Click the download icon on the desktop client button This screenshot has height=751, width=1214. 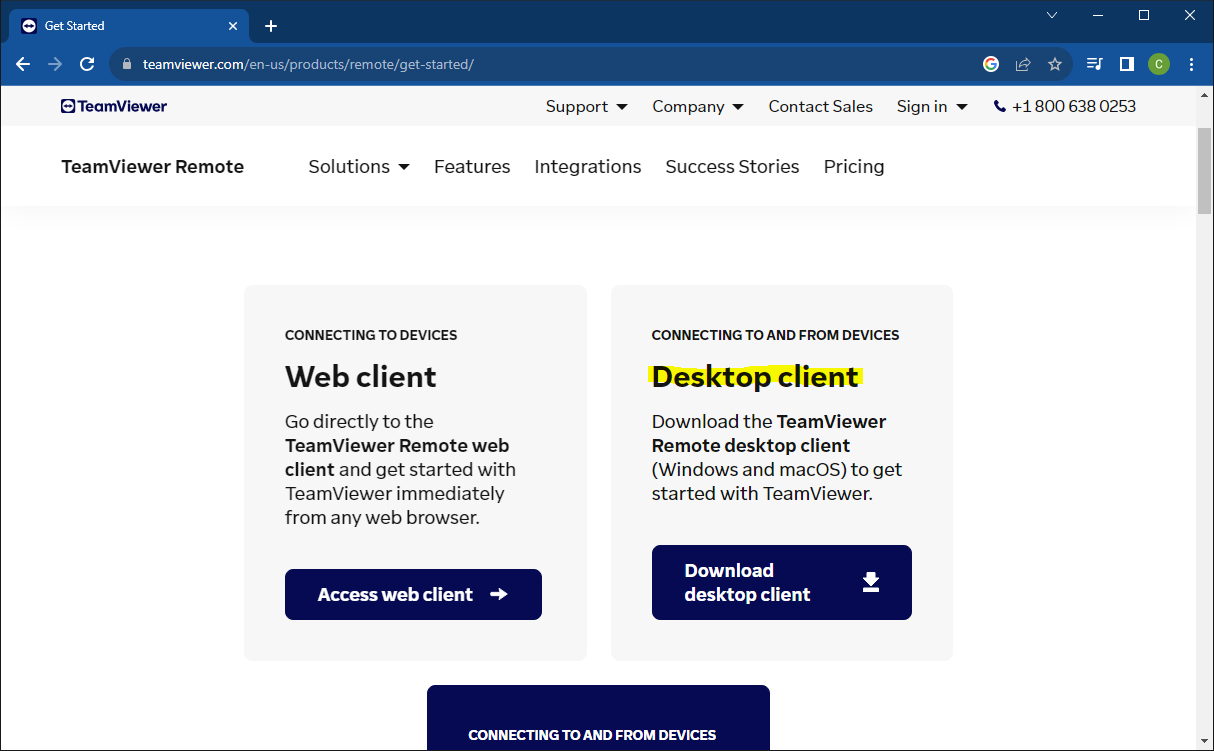pos(871,581)
